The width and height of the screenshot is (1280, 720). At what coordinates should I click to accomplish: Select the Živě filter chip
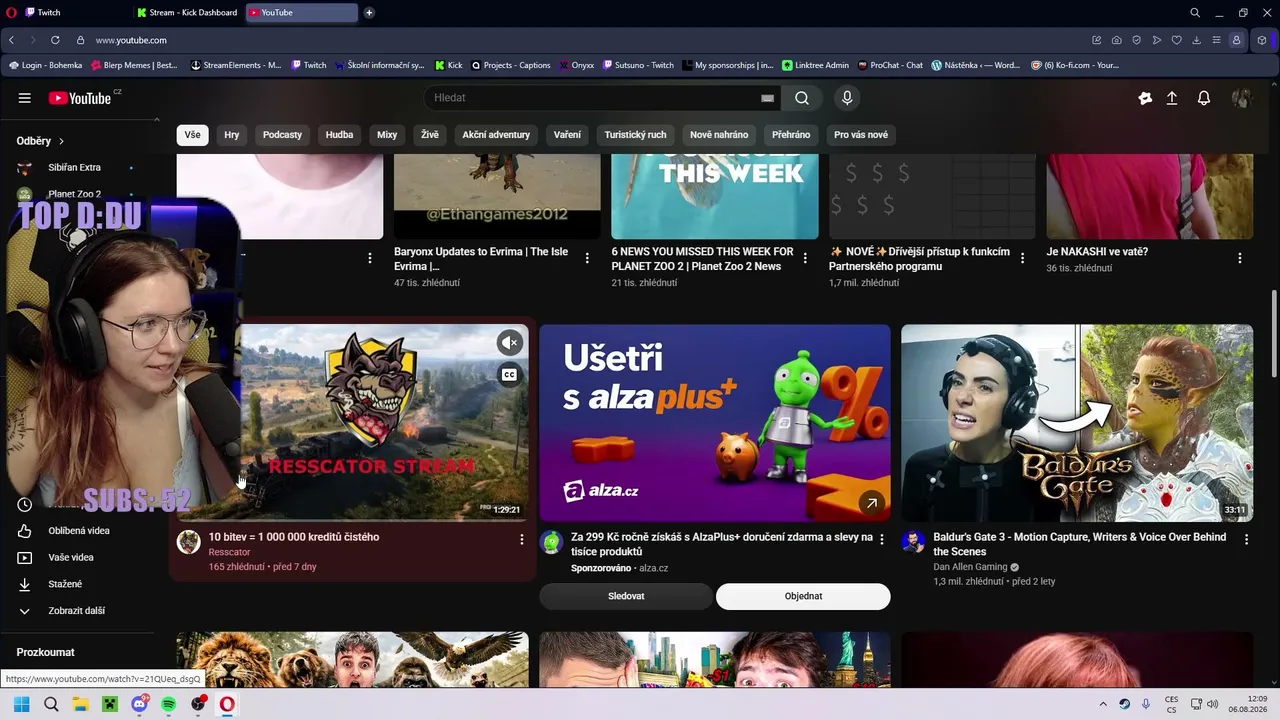[430, 135]
